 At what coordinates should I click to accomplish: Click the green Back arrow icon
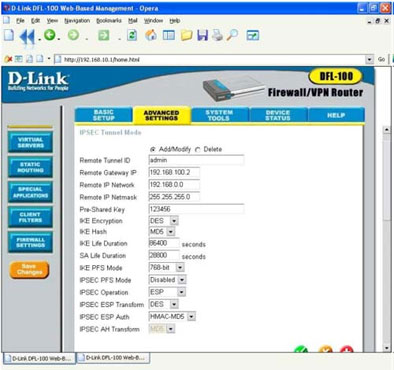click(x=50, y=35)
